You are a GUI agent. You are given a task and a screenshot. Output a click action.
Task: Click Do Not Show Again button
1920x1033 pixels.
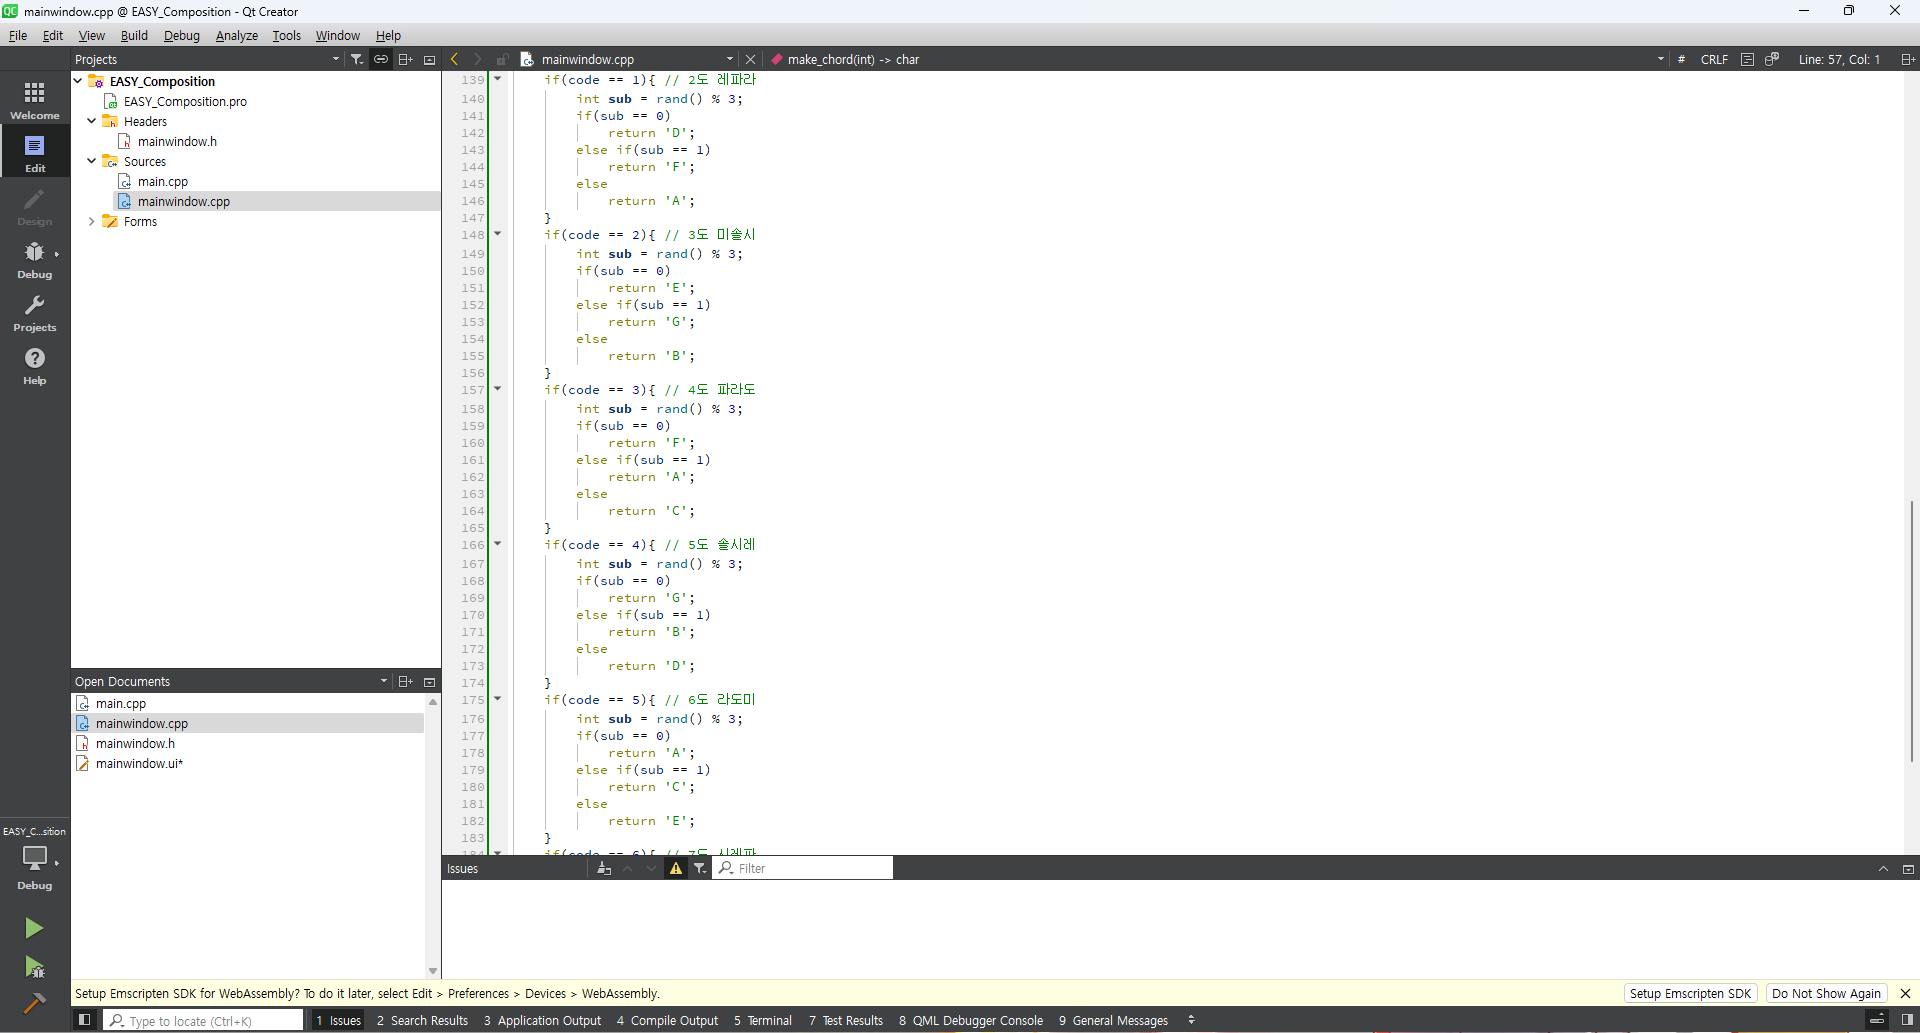(x=1826, y=993)
